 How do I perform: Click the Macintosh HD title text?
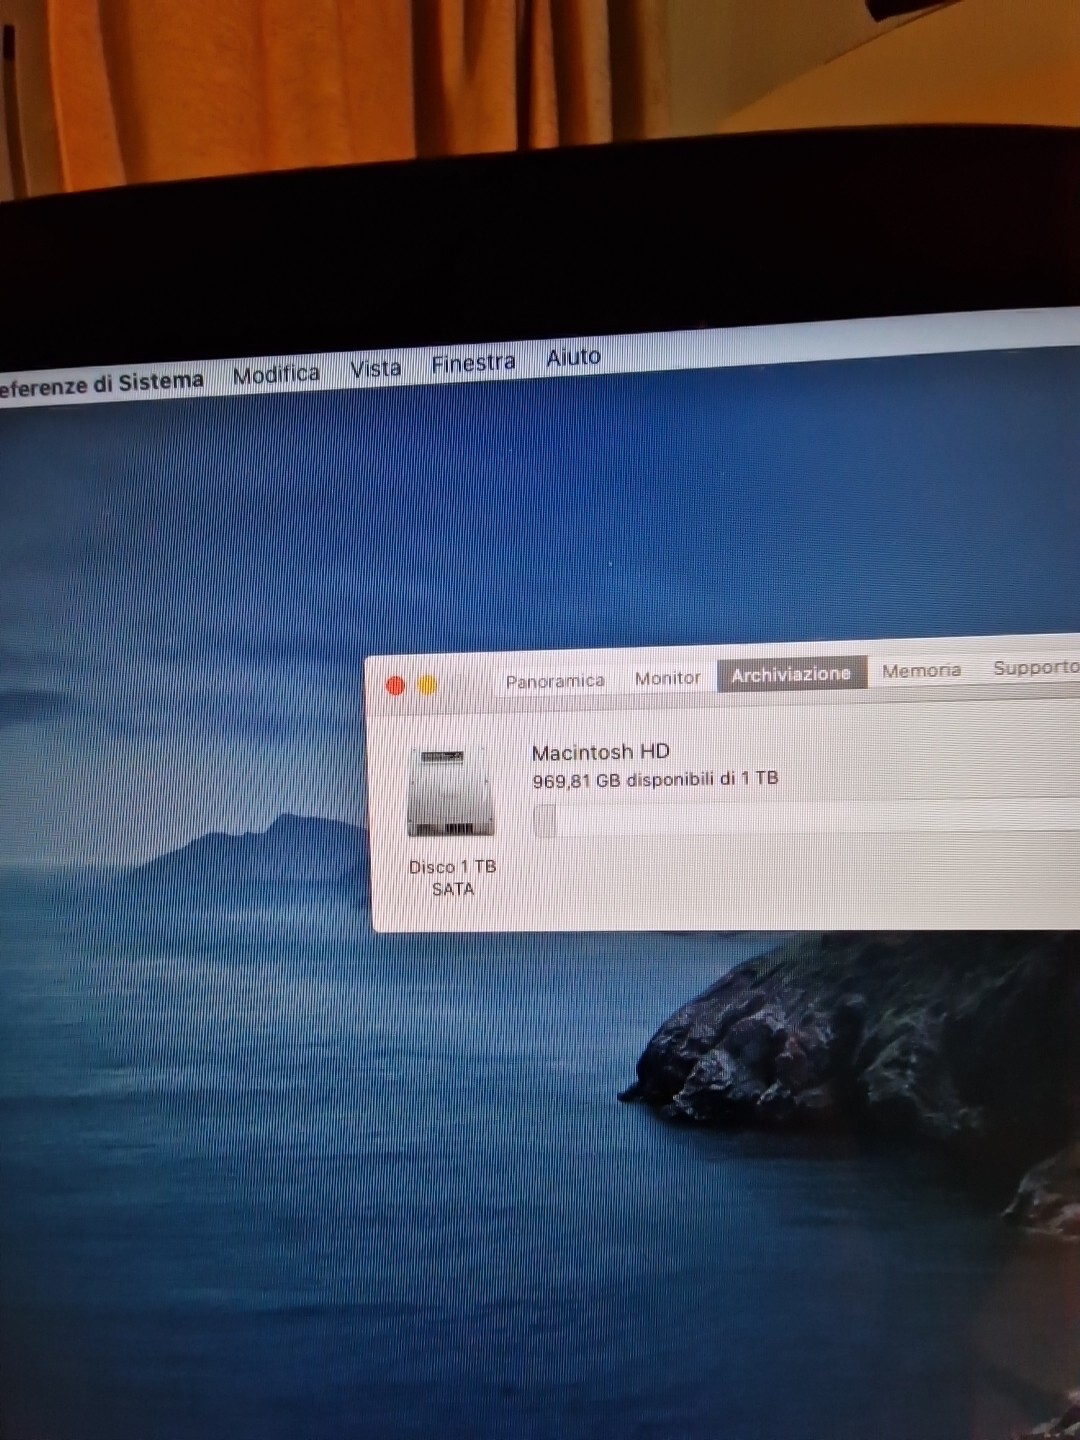pyautogui.click(x=600, y=752)
